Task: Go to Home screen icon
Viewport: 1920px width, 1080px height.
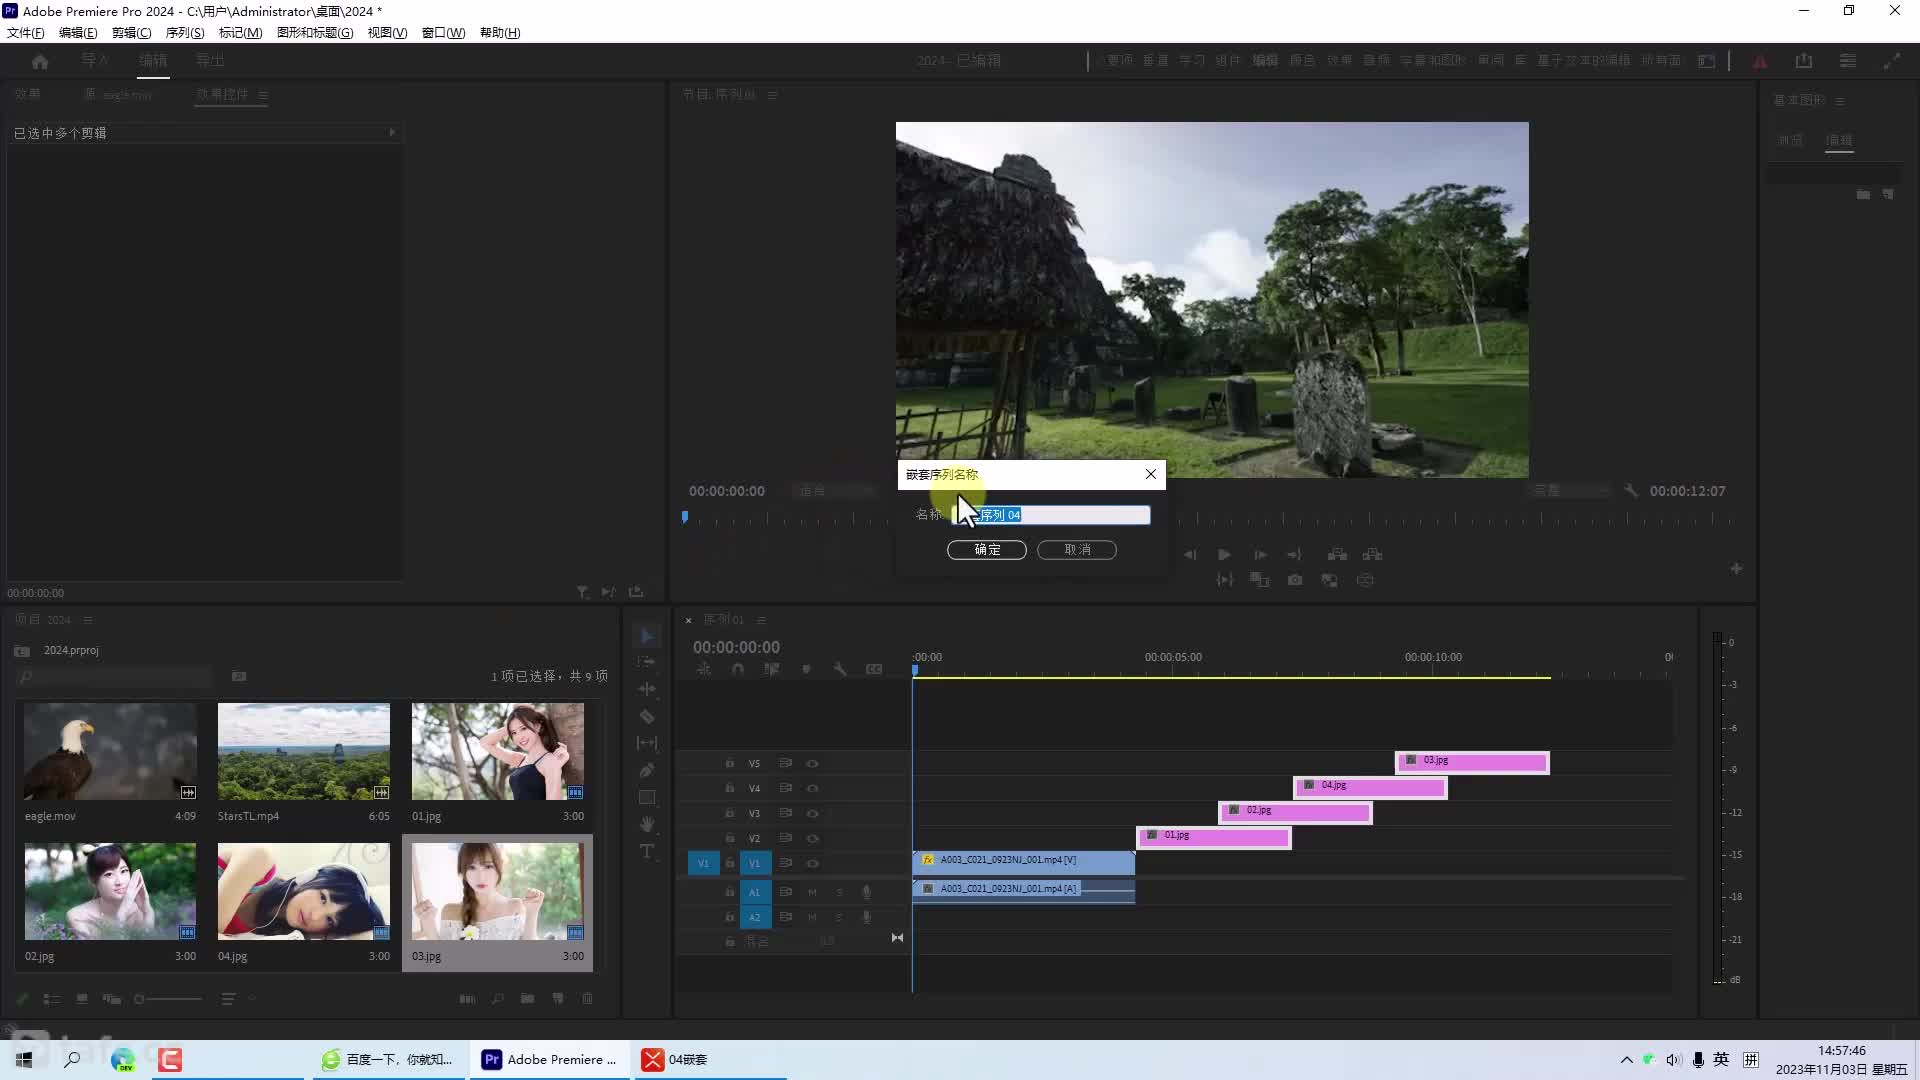Action: pyautogui.click(x=40, y=61)
